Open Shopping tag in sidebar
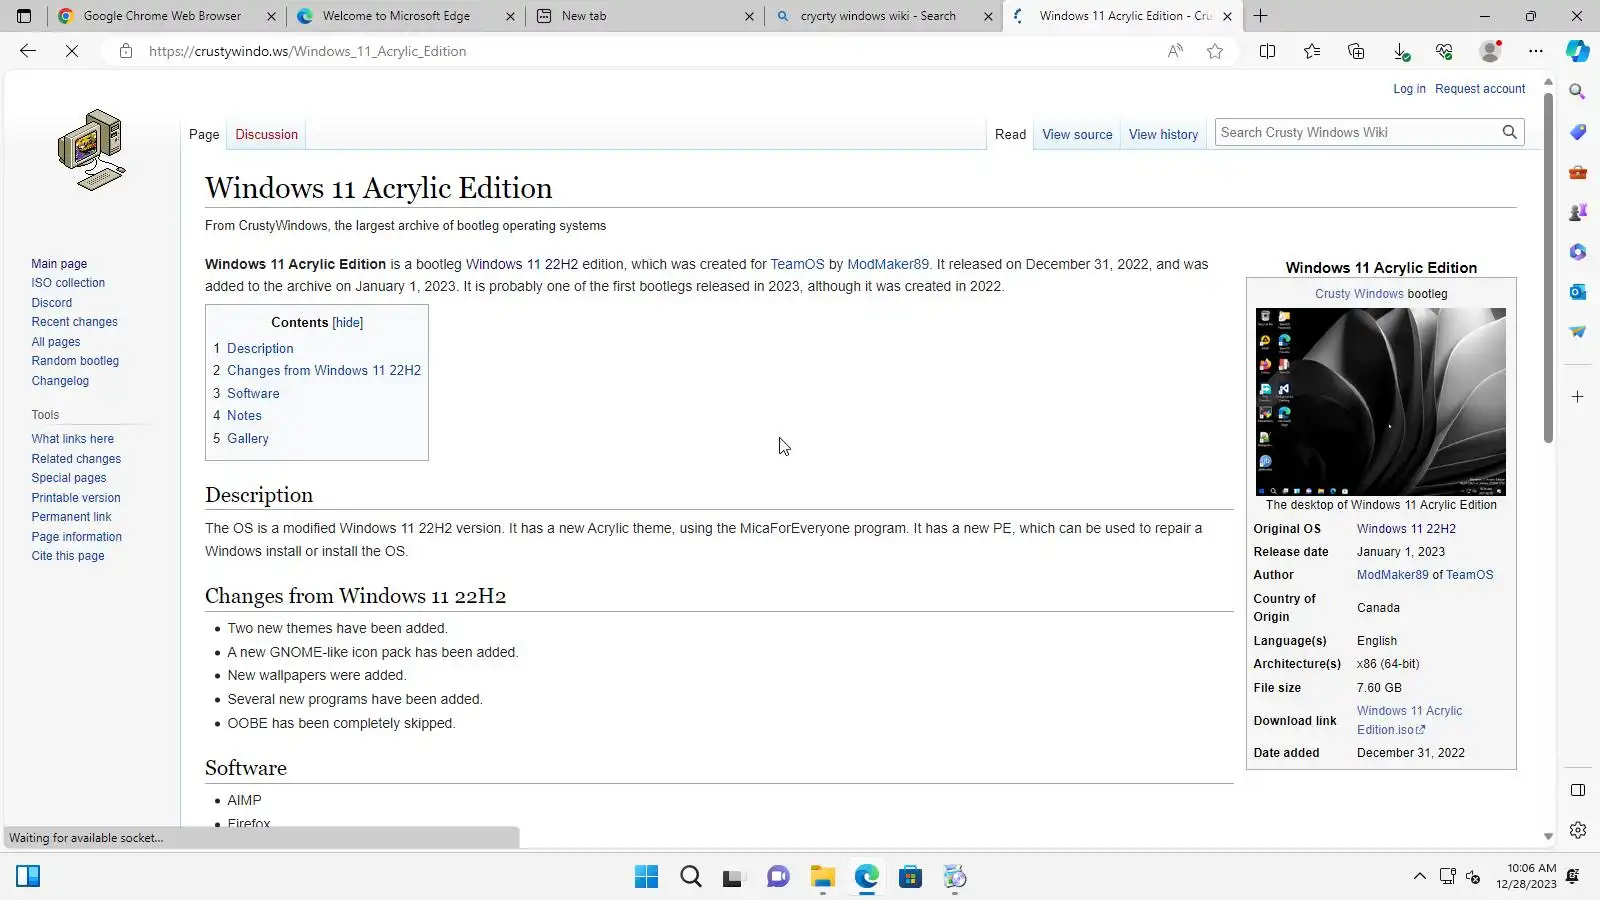The height and width of the screenshot is (900, 1600). [x=1578, y=132]
